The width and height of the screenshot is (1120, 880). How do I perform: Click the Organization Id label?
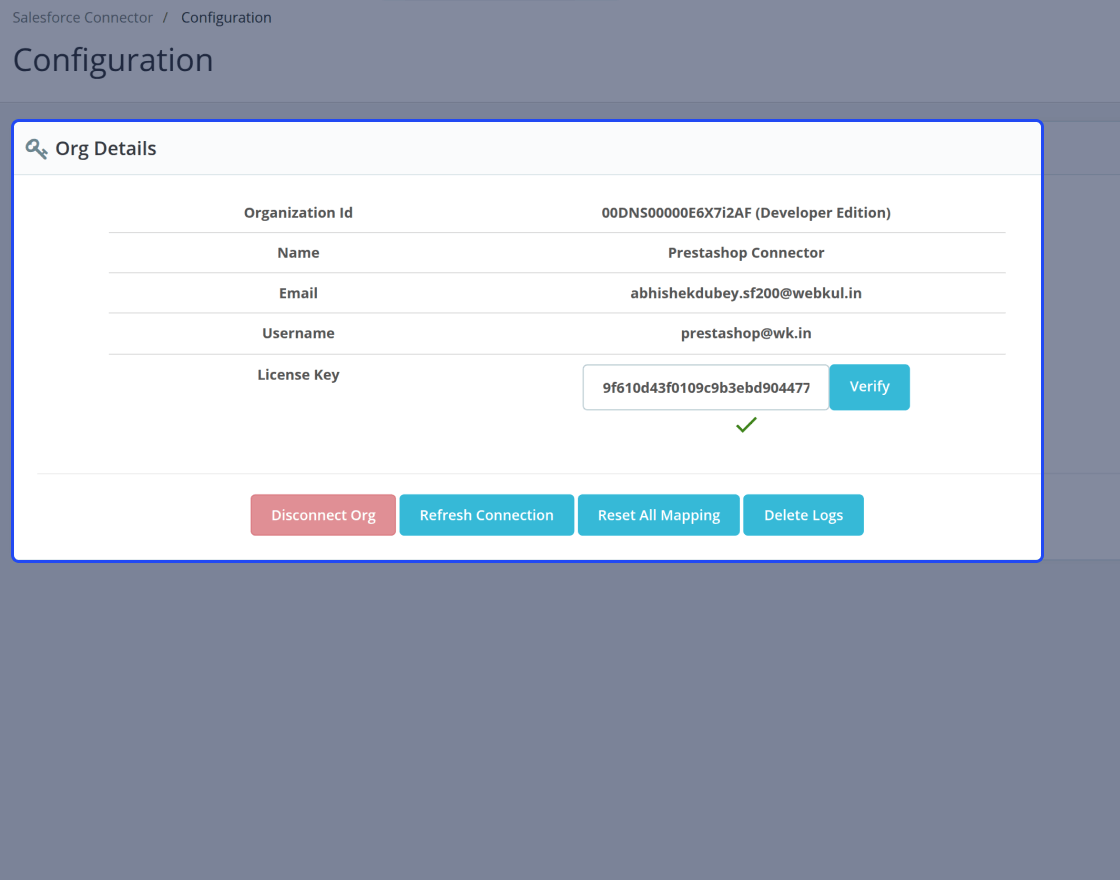point(298,213)
